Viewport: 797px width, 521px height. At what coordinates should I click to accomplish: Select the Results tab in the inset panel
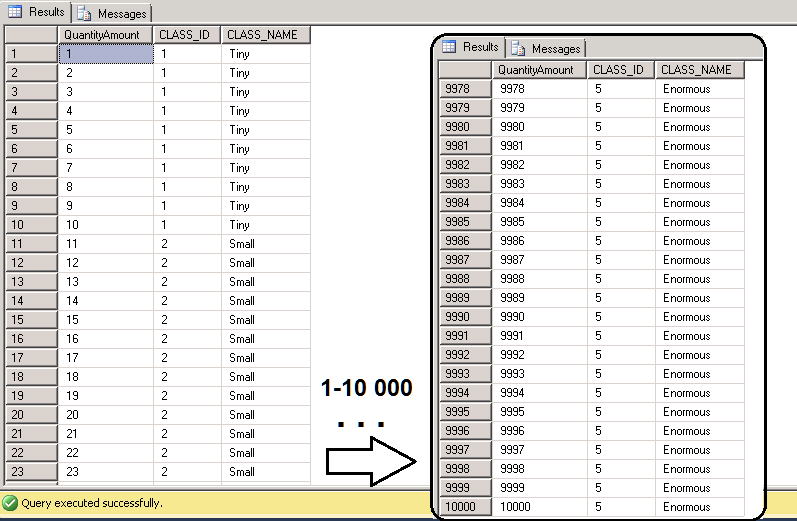click(x=471, y=47)
